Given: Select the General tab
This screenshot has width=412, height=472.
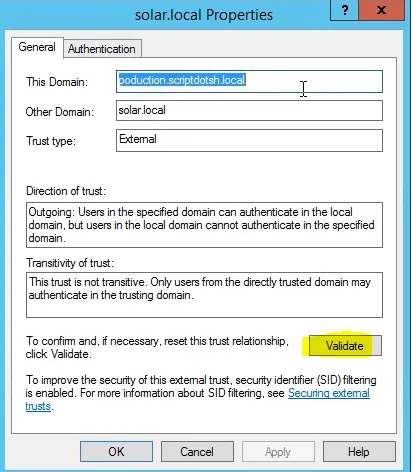Looking at the screenshot, I should 37,47.
